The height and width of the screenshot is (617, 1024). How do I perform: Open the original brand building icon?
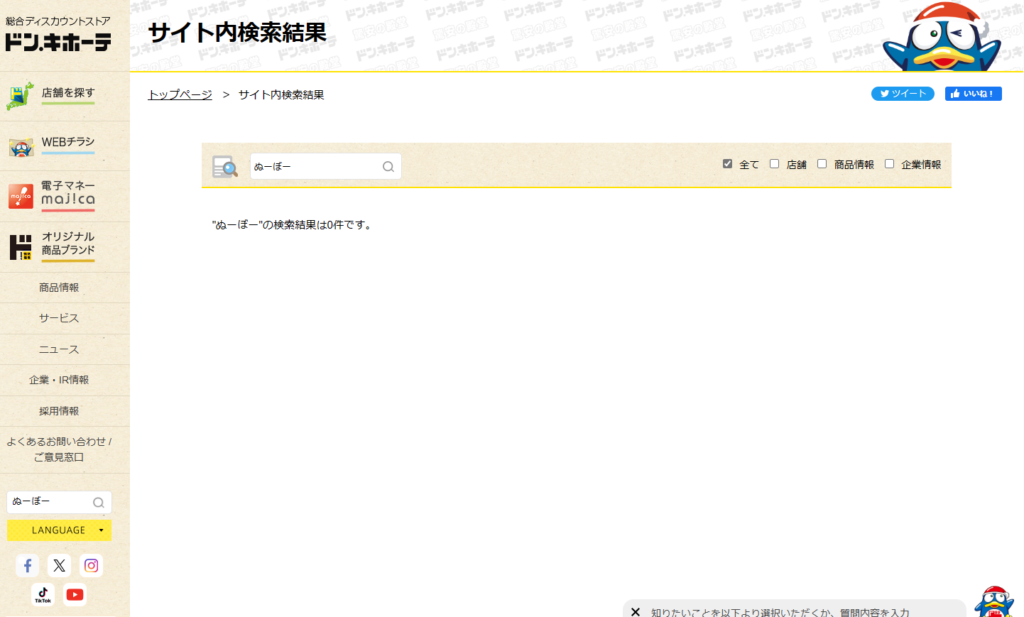[20, 247]
